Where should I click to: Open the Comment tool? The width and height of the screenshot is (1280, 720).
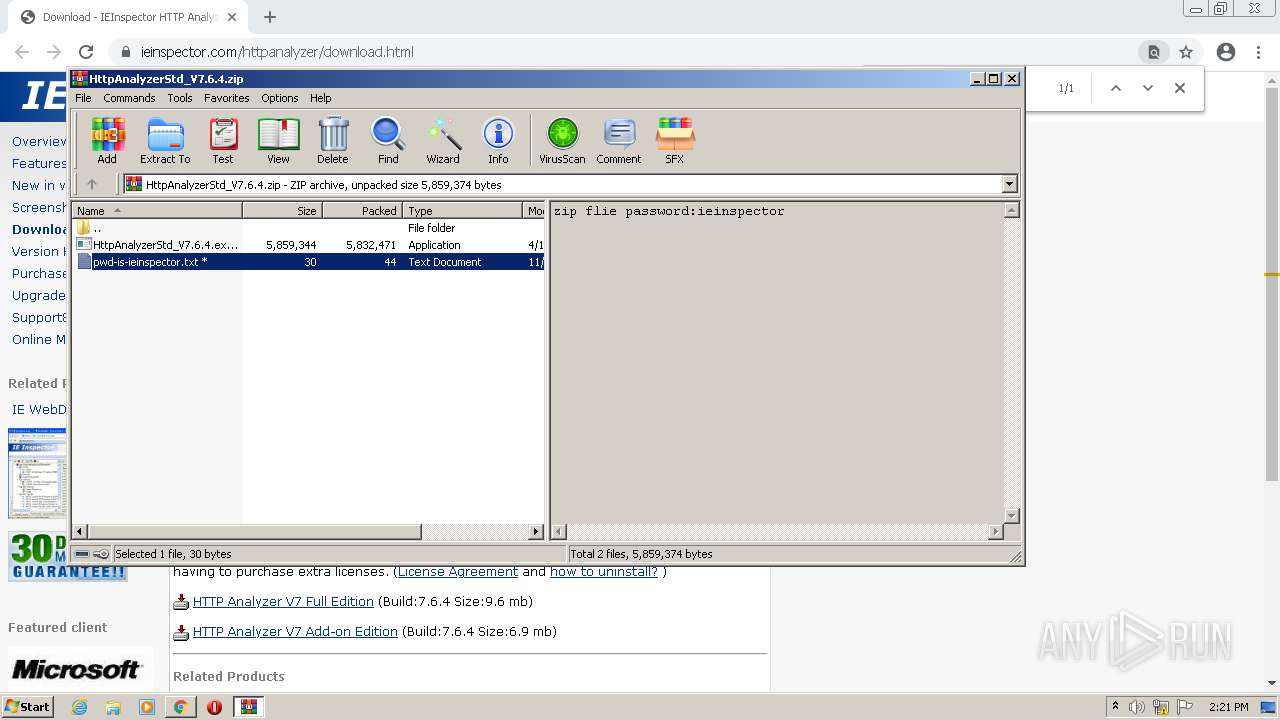pos(619,140)
